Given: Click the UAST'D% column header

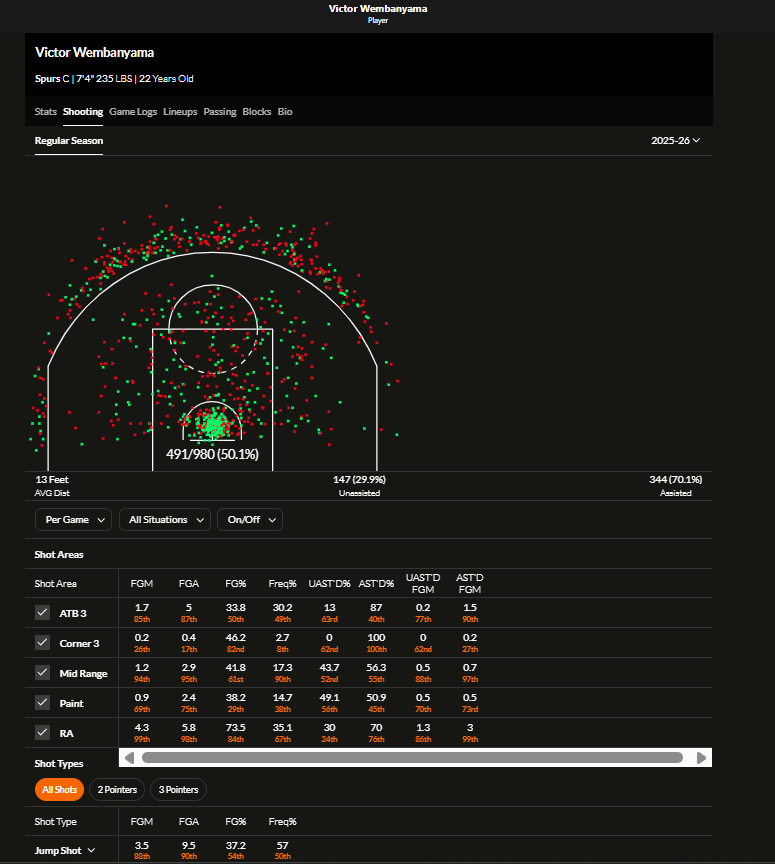Looking at the screenshot, I should tap(329, 584).
